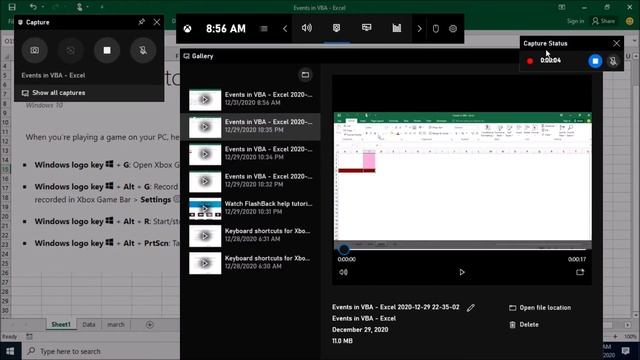Screen dimensions: 640x360
Task: Open the Performance widget monitor icon
Action: point(367,28)
